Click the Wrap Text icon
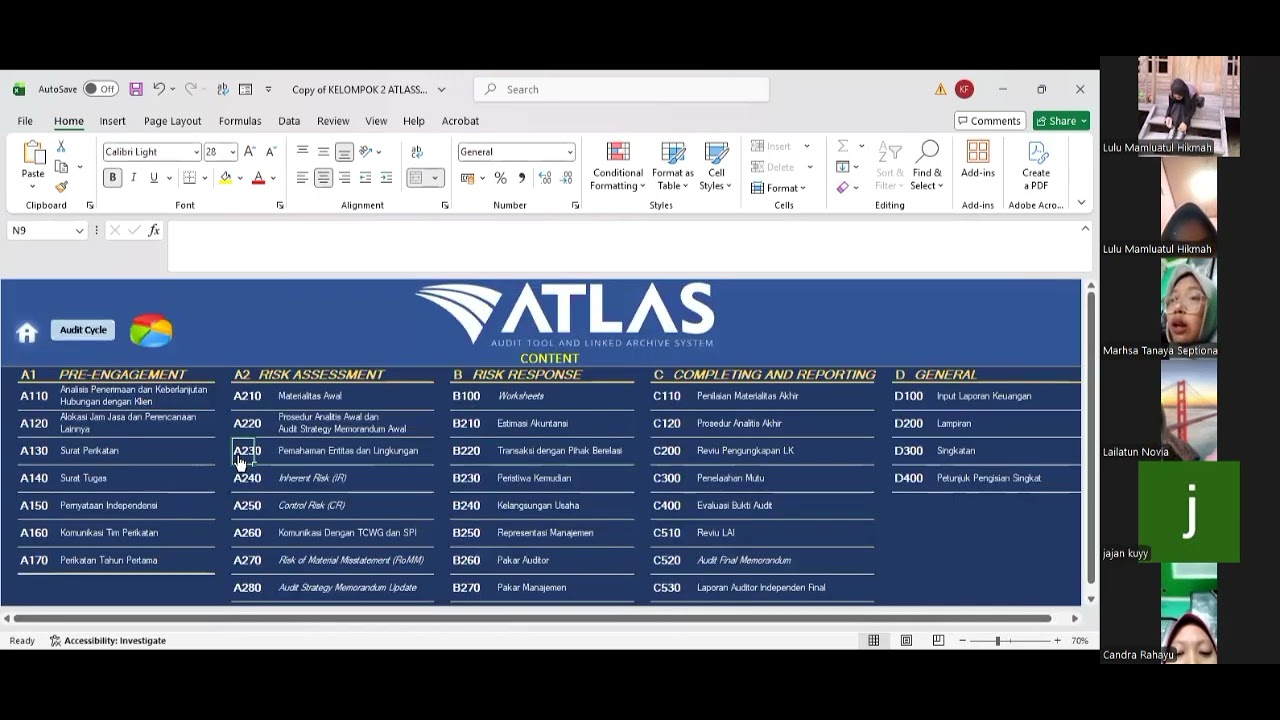This screenshot has width=1280, height=720. [x=417, y=152]
